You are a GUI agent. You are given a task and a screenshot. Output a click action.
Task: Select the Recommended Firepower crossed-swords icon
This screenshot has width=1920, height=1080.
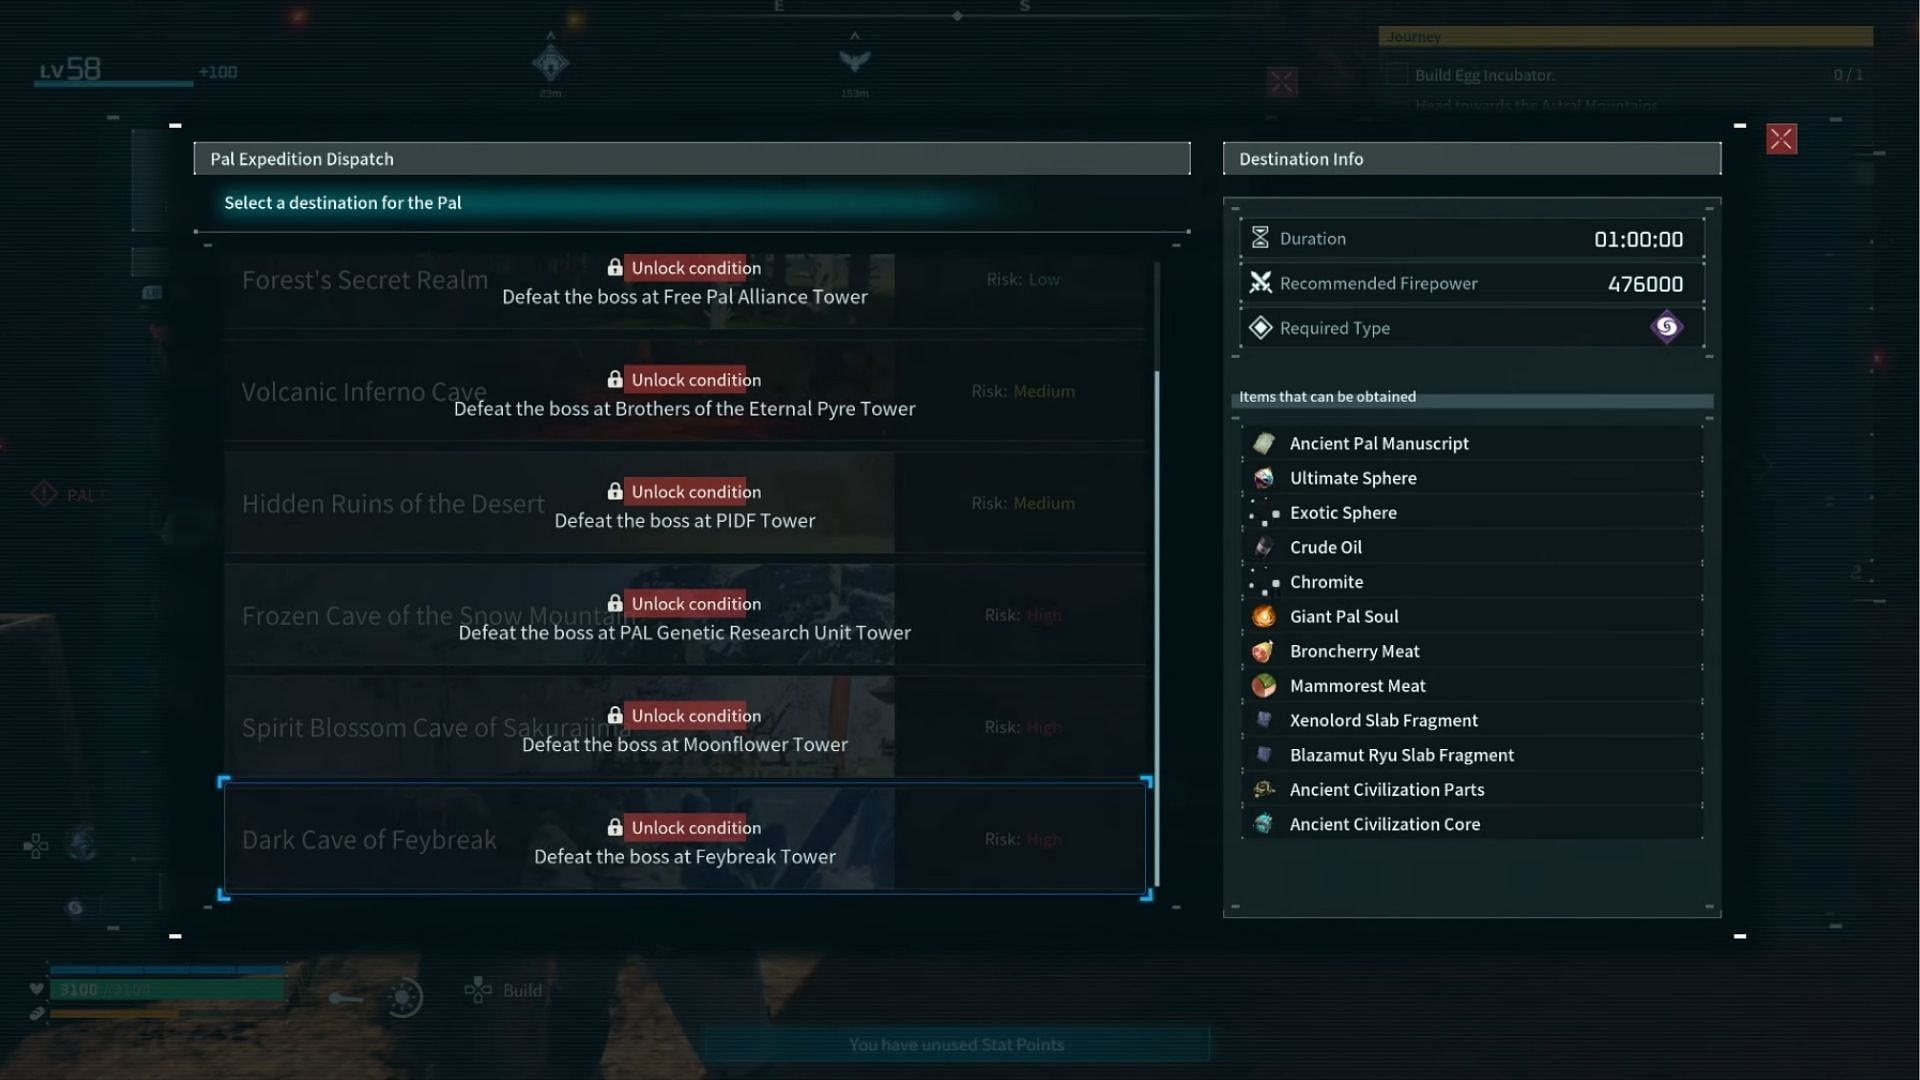click(x=1259, y=284)
